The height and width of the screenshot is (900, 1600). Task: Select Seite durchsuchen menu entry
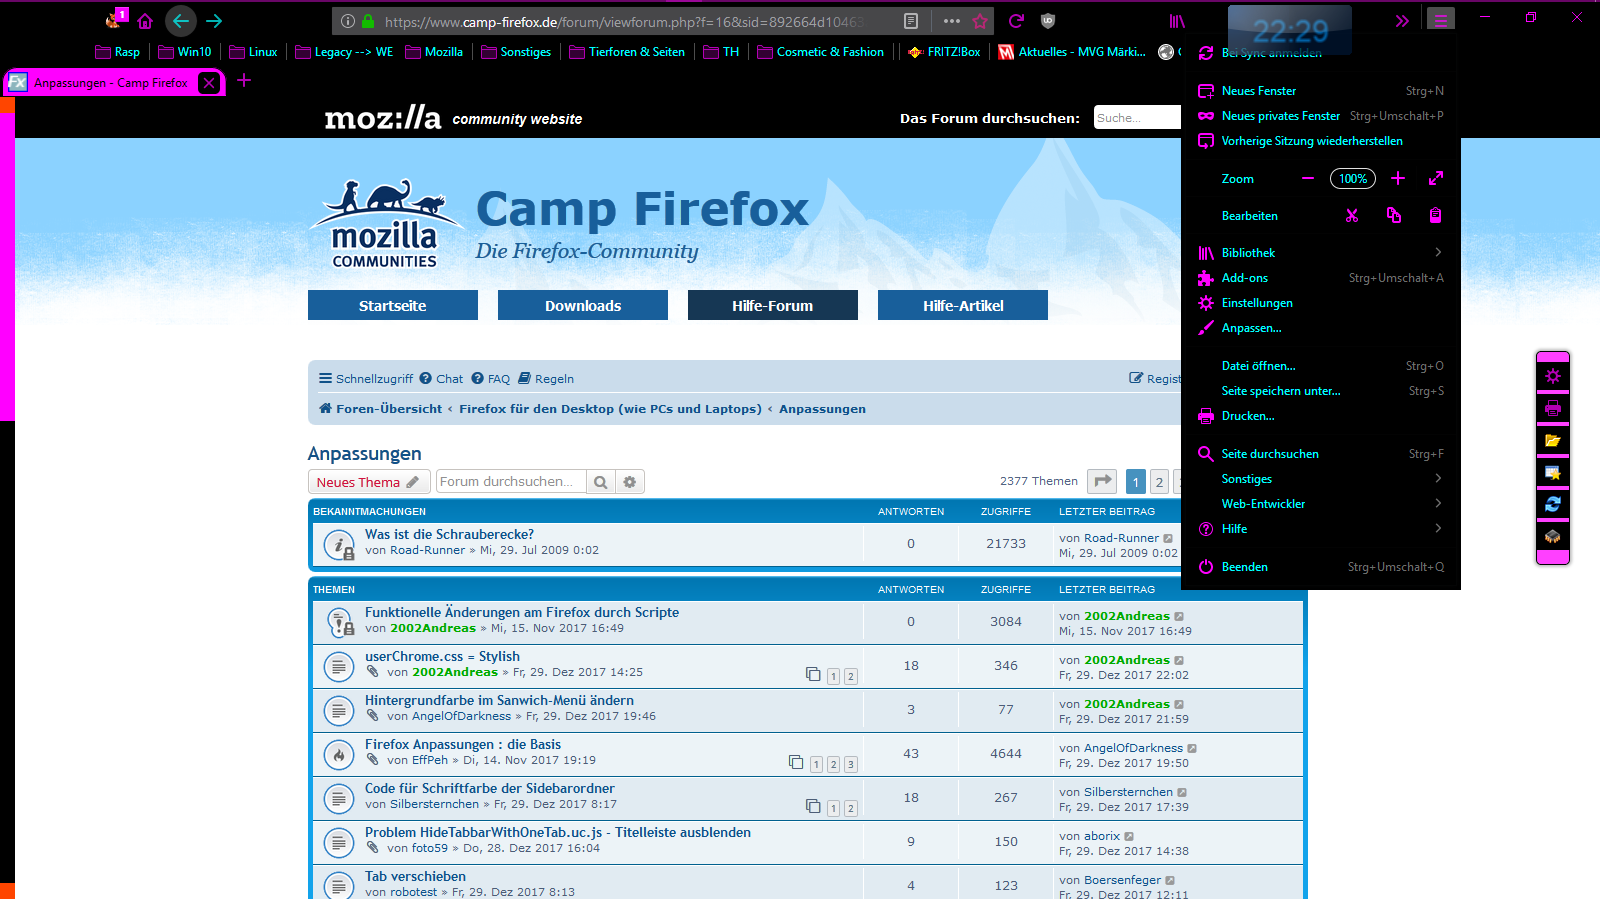1321,454
